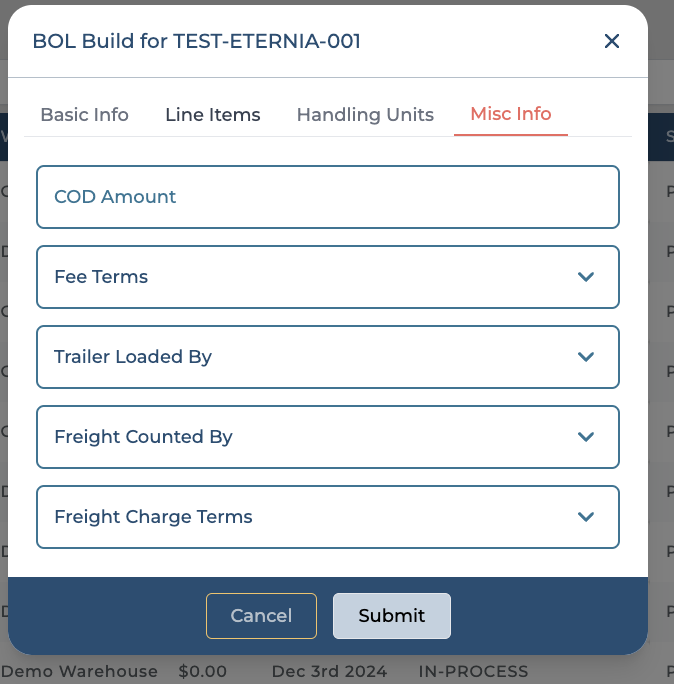Select the Misc Info tab

(511, 114)
